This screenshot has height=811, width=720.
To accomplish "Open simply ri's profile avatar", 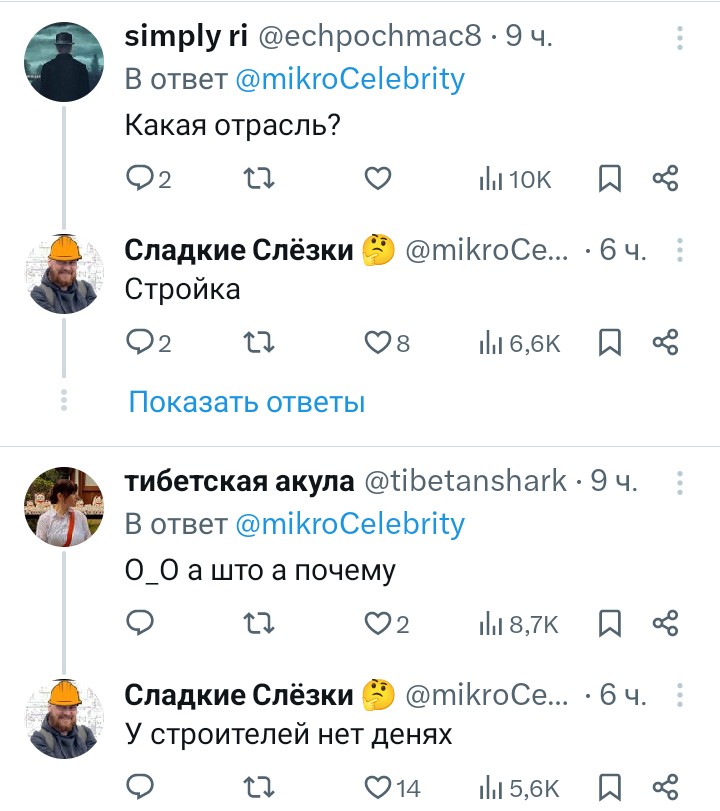I will coord(64,61).
